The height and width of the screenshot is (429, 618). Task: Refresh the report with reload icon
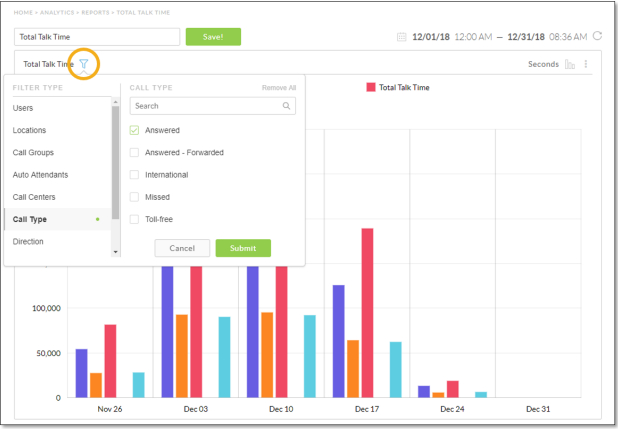click(x=598, y=36)
